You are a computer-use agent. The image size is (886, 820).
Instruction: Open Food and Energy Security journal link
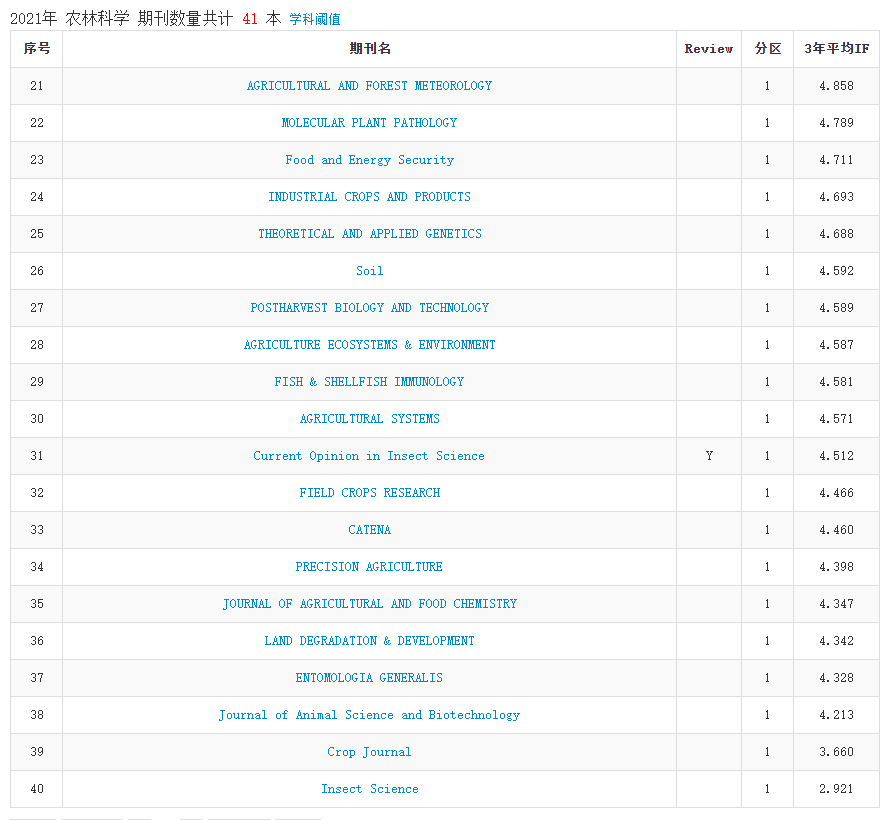pos(370,160)
